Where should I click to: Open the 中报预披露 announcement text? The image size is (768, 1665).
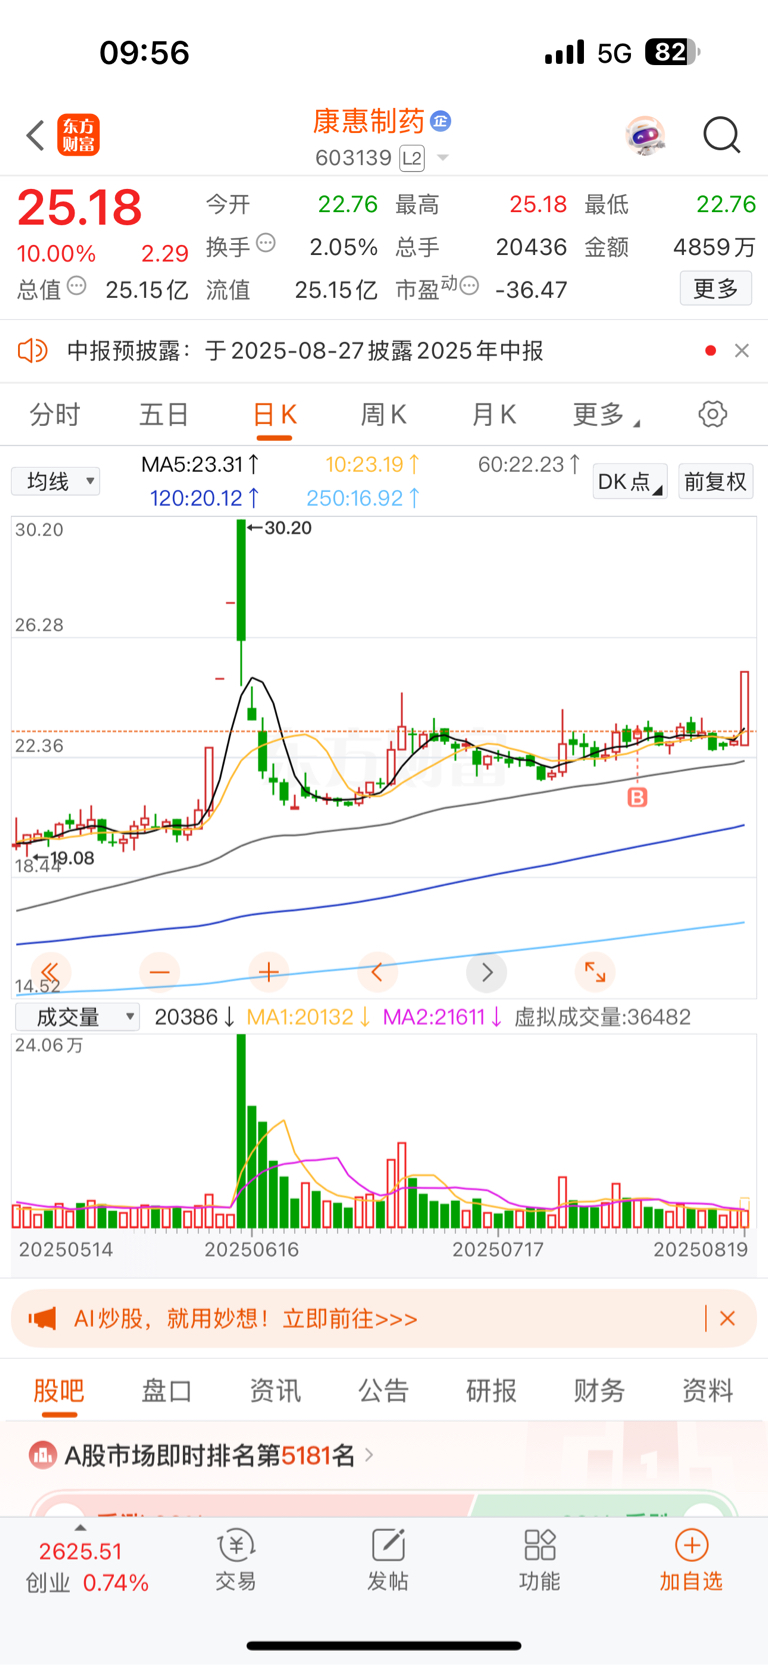coord(305,351)
